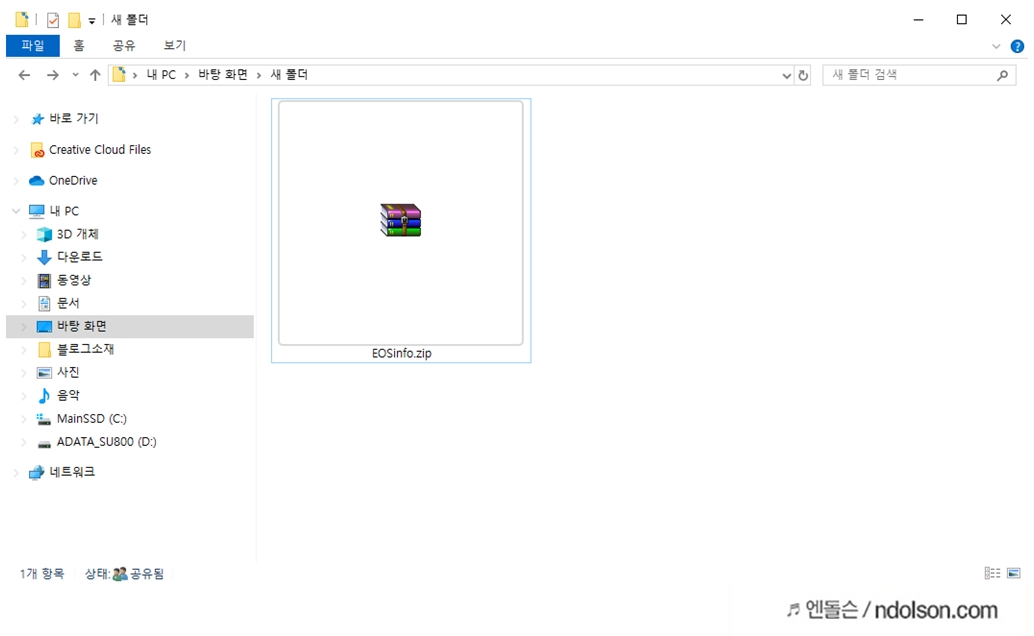Open 블로그소재 folder in sidebar
Screen dimensions: 1034x636
pos(85,350)
